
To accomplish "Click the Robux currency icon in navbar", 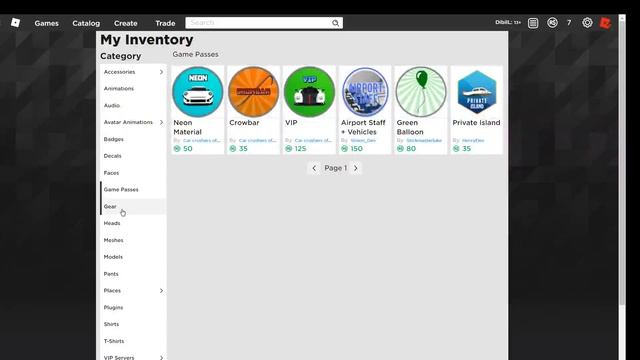I will pos(552,23).
